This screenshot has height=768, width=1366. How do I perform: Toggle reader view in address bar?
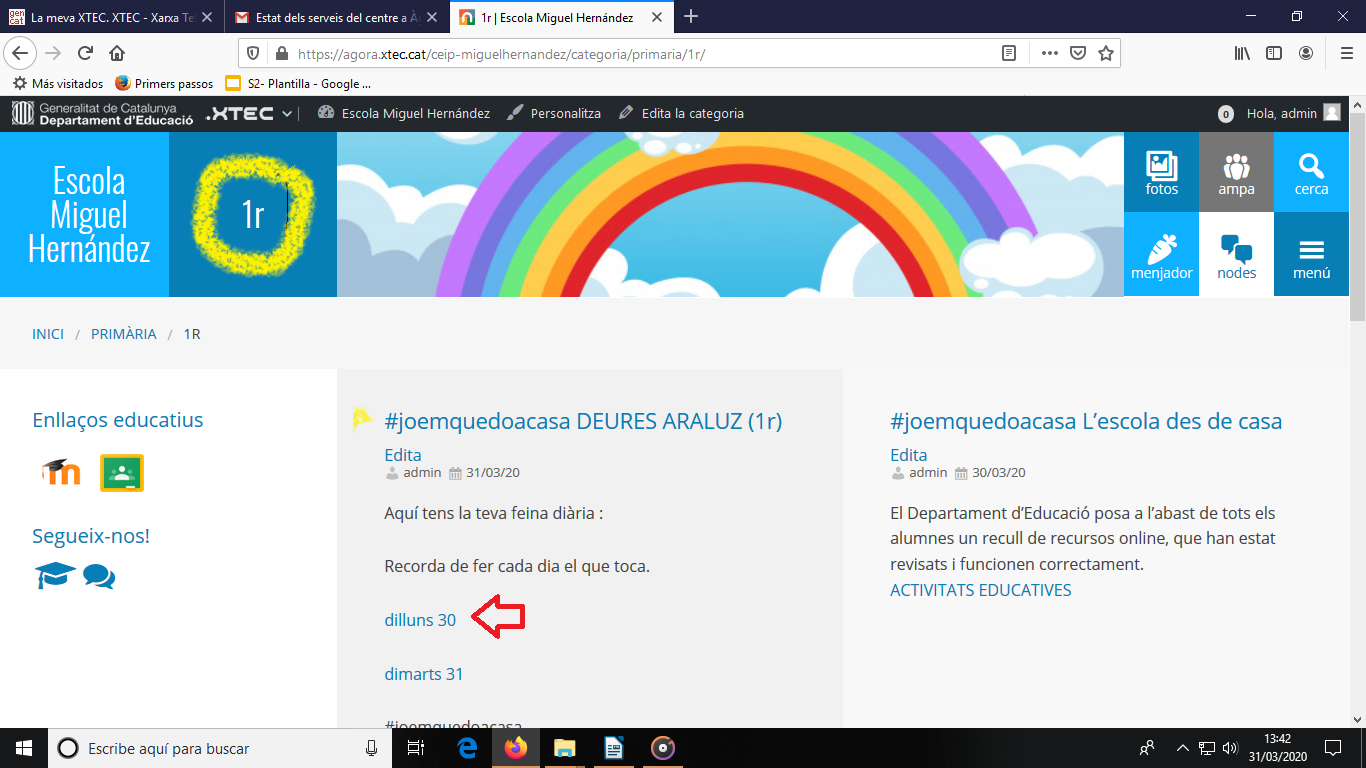[x=1009, y=53]
